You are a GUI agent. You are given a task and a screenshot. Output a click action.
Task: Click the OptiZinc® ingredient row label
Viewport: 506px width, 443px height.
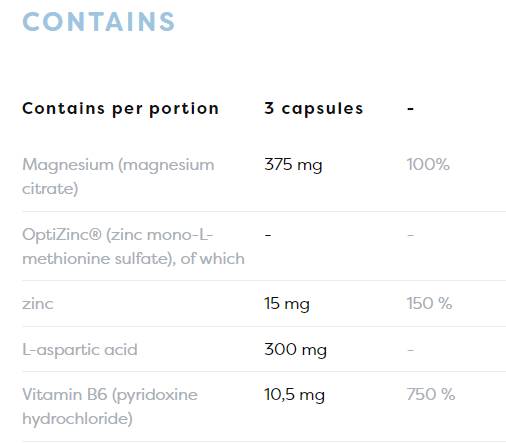click(133, 247)
